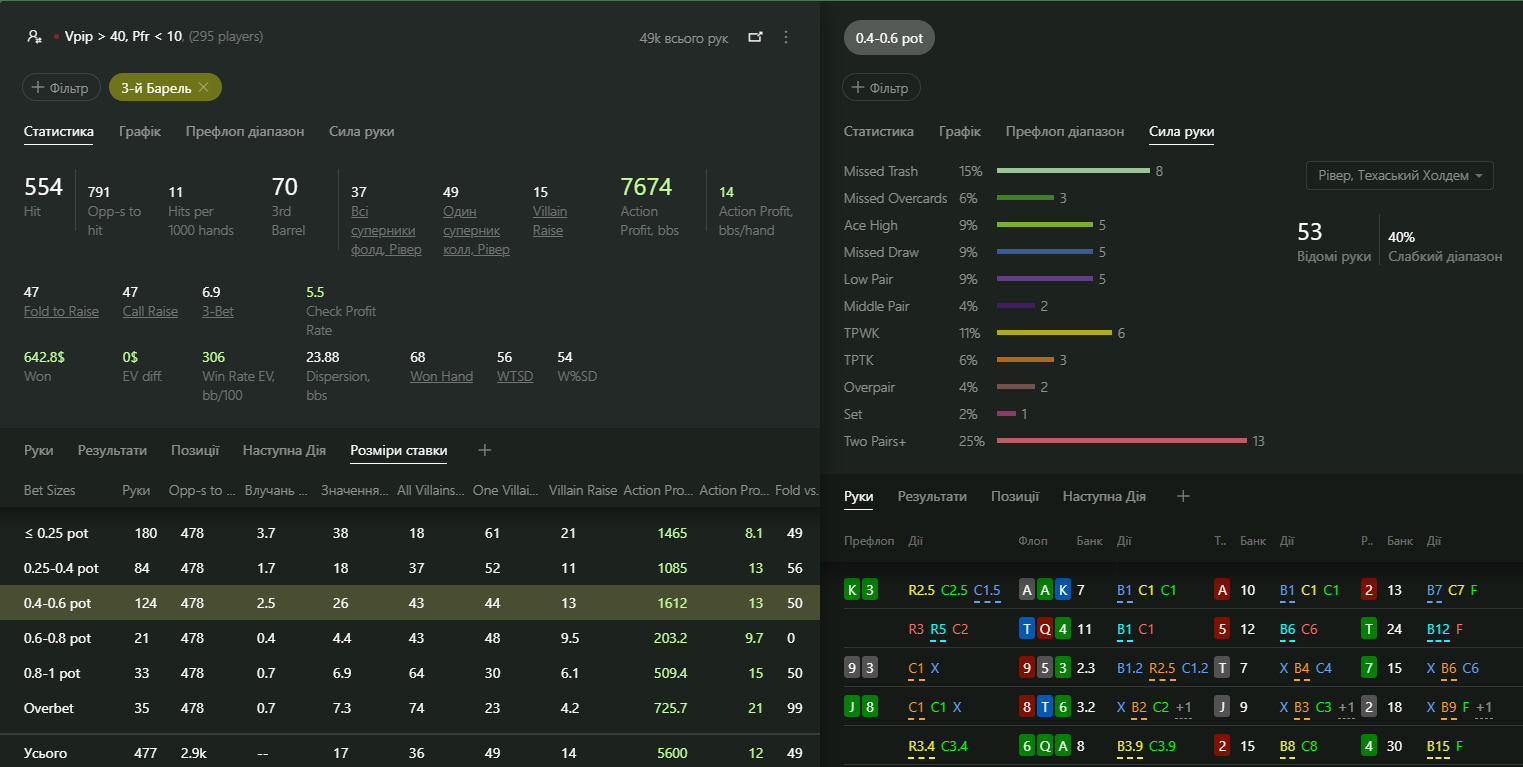Viewport: 1523px width, 767px height.
Task: Click the pop-out window icon beside 49k всього рук
Action: (x=755, y=37)
